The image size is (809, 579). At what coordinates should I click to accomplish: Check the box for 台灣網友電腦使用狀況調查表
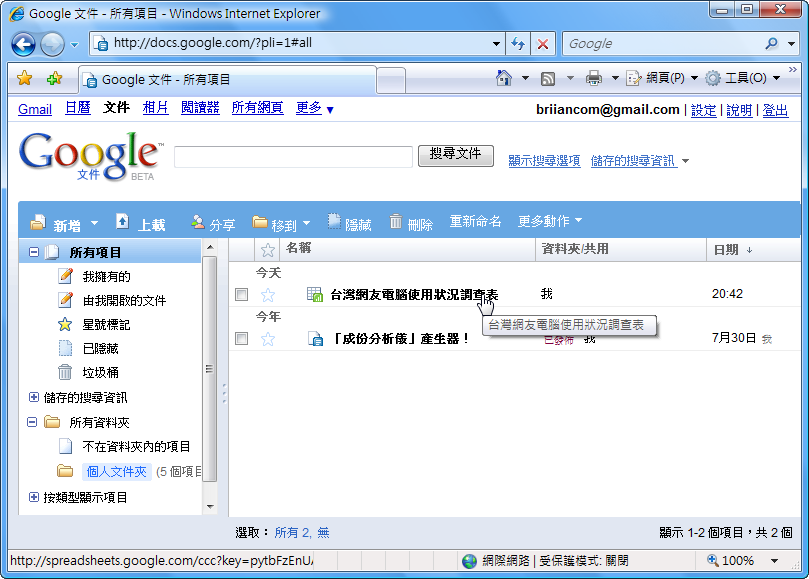(x=241, y=294)
